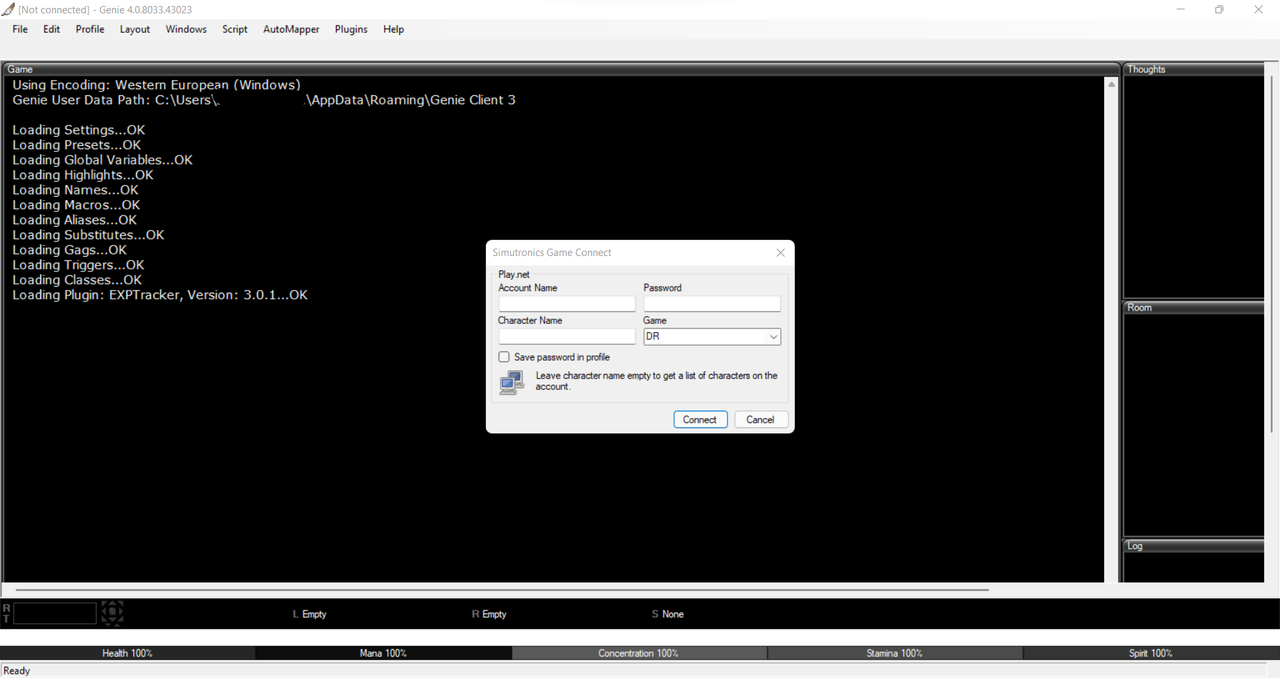The height and width of the screenshot is (678, 1280).
Task: Click the Game panel title bar
Action: 560,69
